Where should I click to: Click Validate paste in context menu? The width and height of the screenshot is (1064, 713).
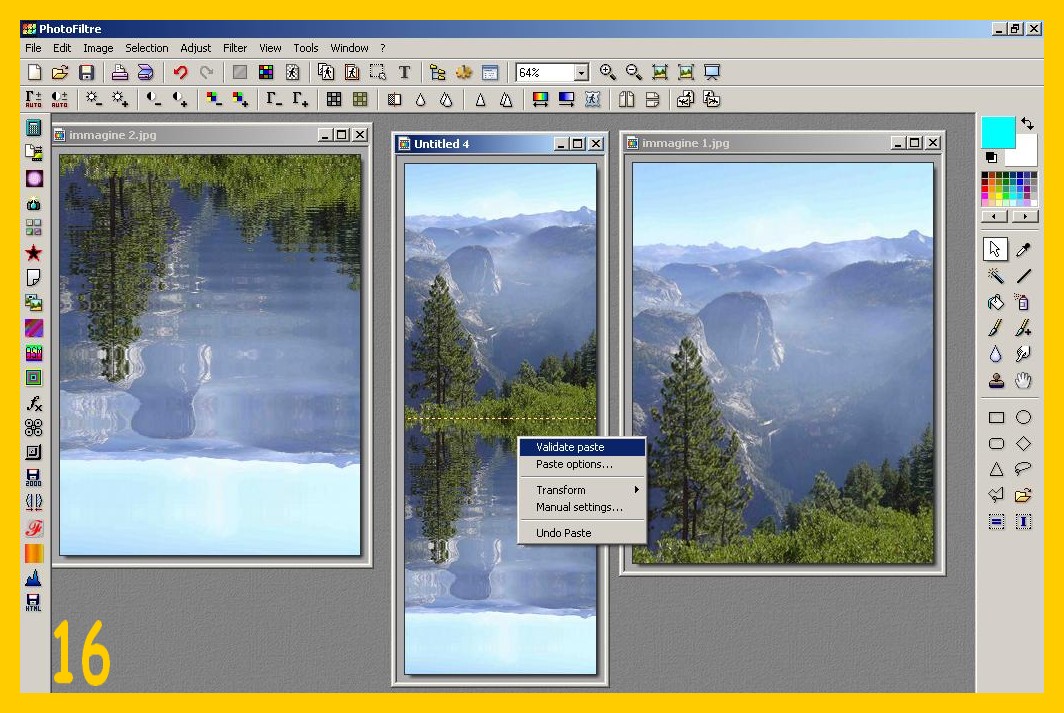[x=570, y=447]
